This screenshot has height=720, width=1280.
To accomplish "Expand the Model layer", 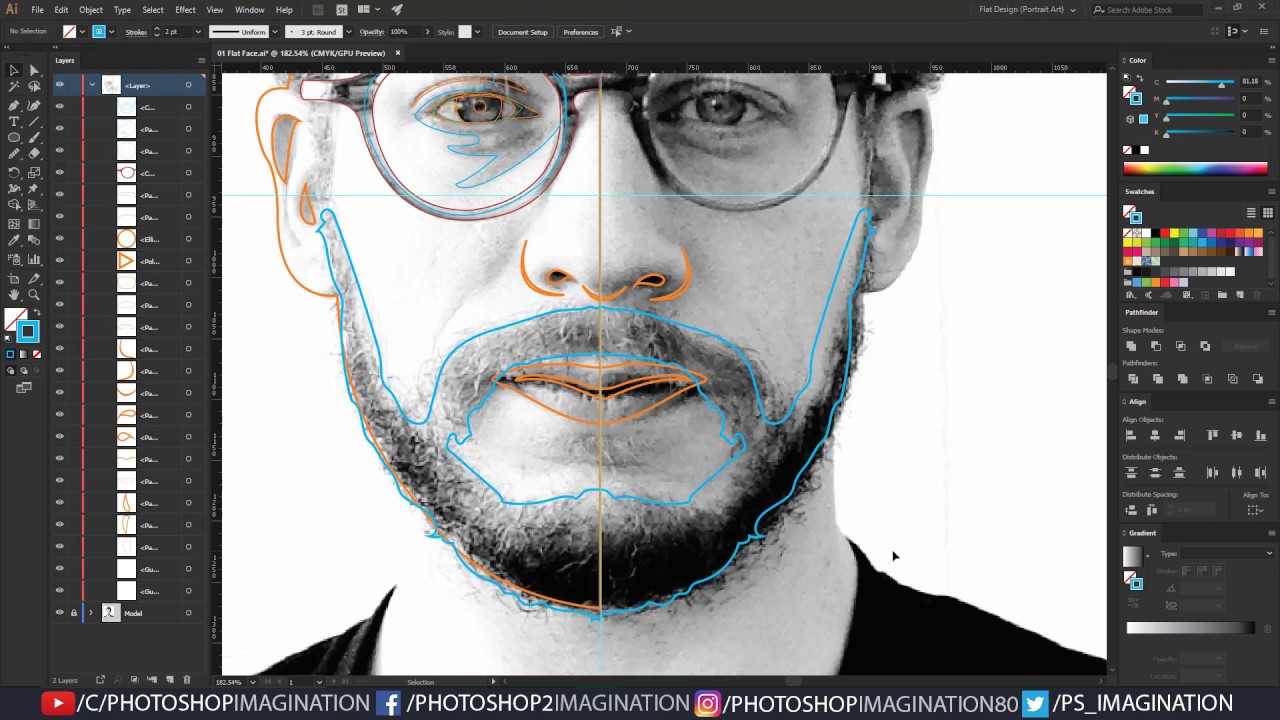I will (x=92, y=613).
